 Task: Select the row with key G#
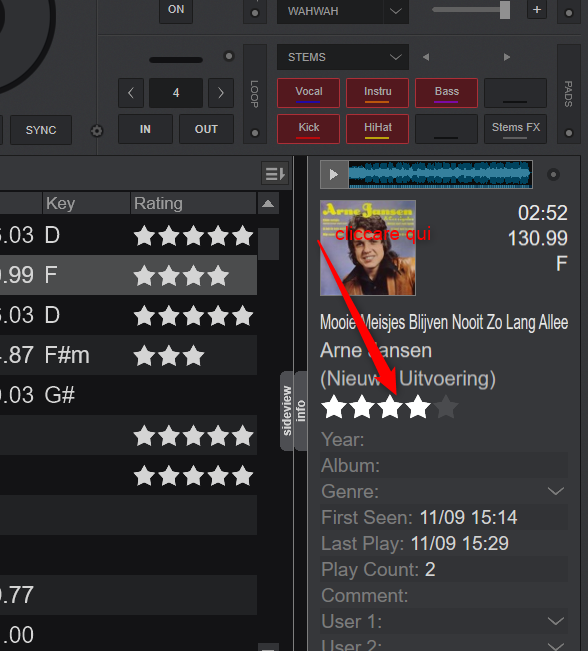128,395
